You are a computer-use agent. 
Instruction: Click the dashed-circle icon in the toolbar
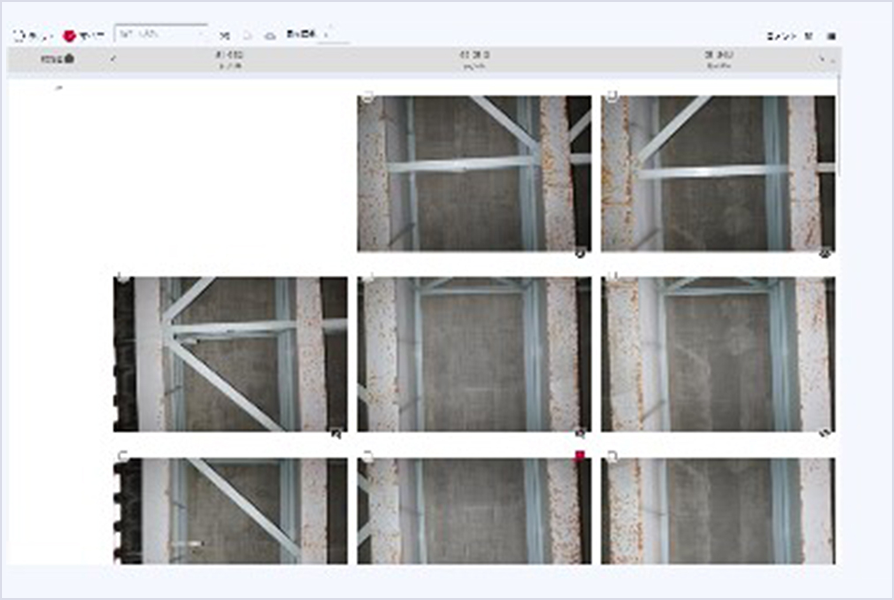pyautogui.click(x=19, y=36)
